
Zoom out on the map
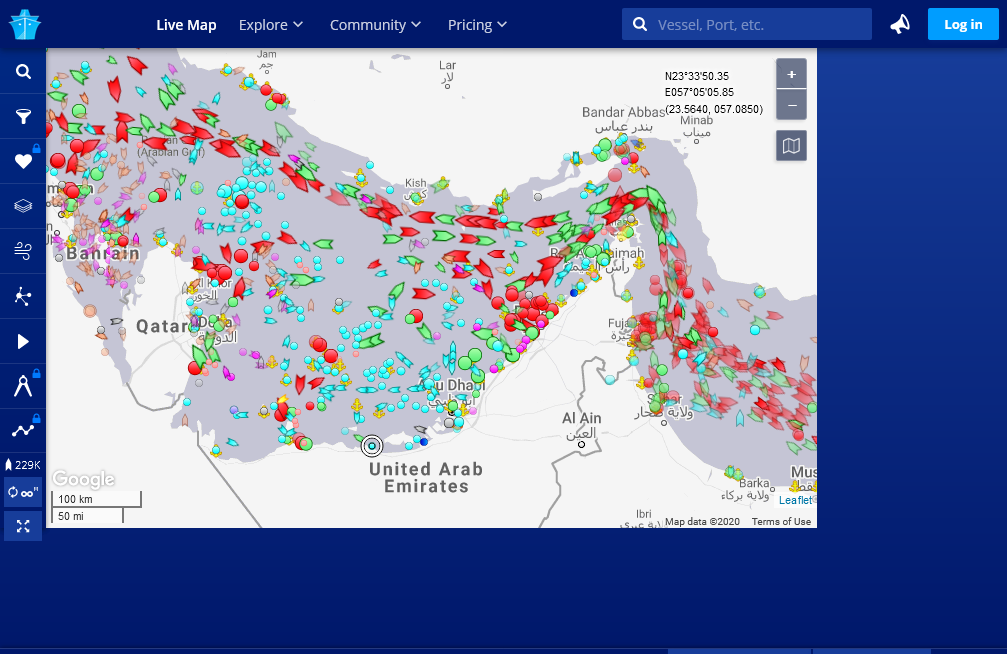[x=791, y=105]
